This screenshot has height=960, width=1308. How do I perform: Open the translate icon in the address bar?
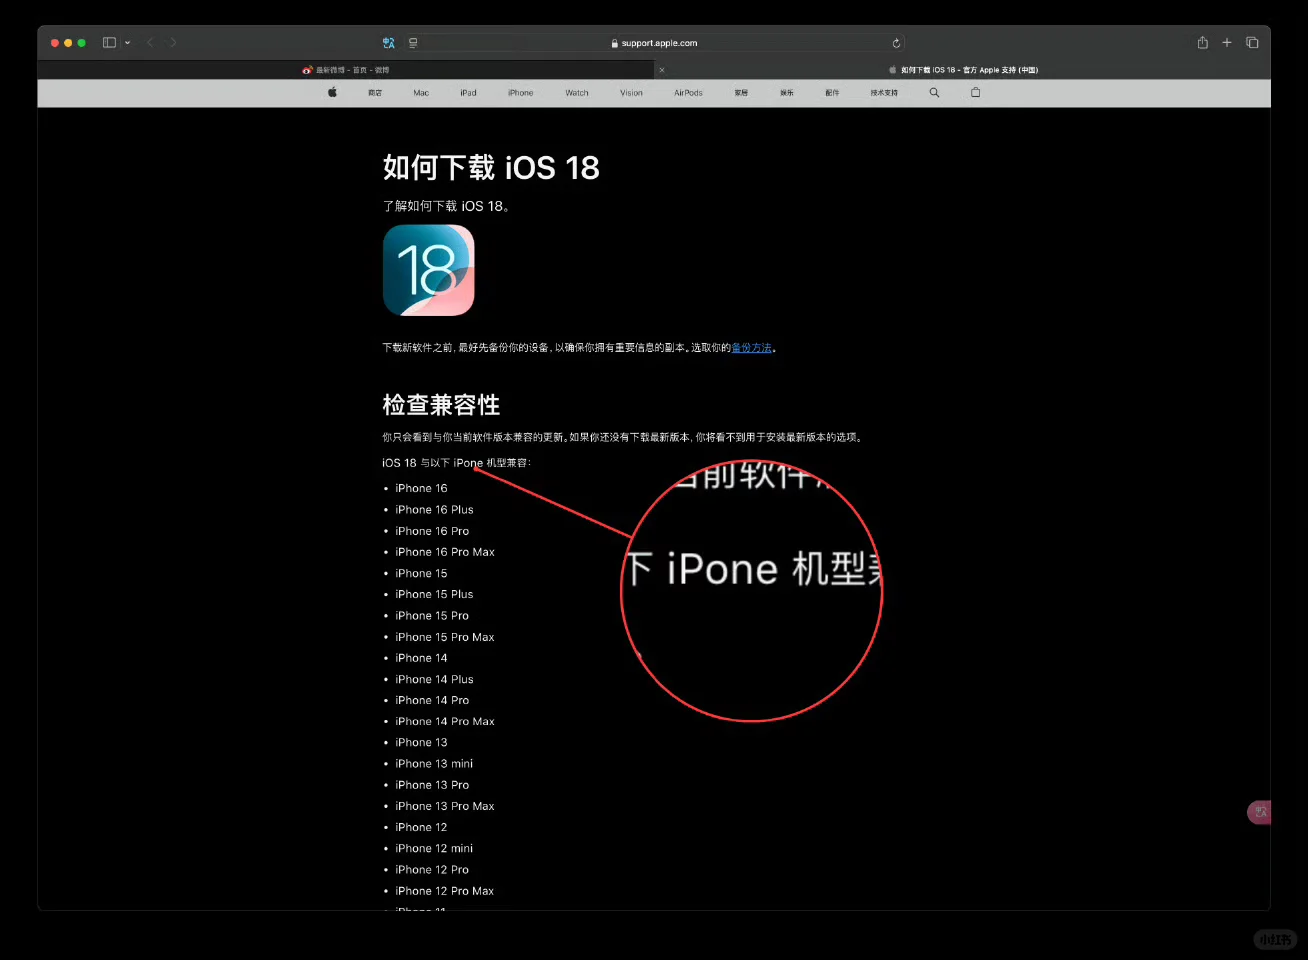pos(389,43)
